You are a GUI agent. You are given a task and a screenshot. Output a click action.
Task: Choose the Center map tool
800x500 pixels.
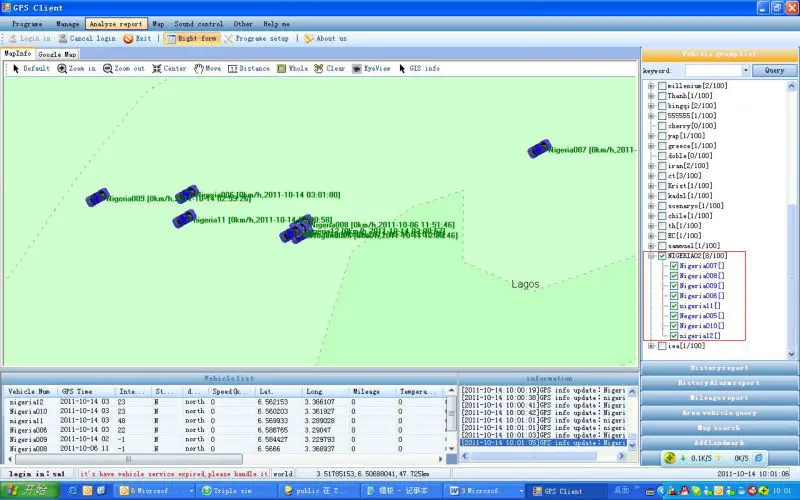[169, 68]
